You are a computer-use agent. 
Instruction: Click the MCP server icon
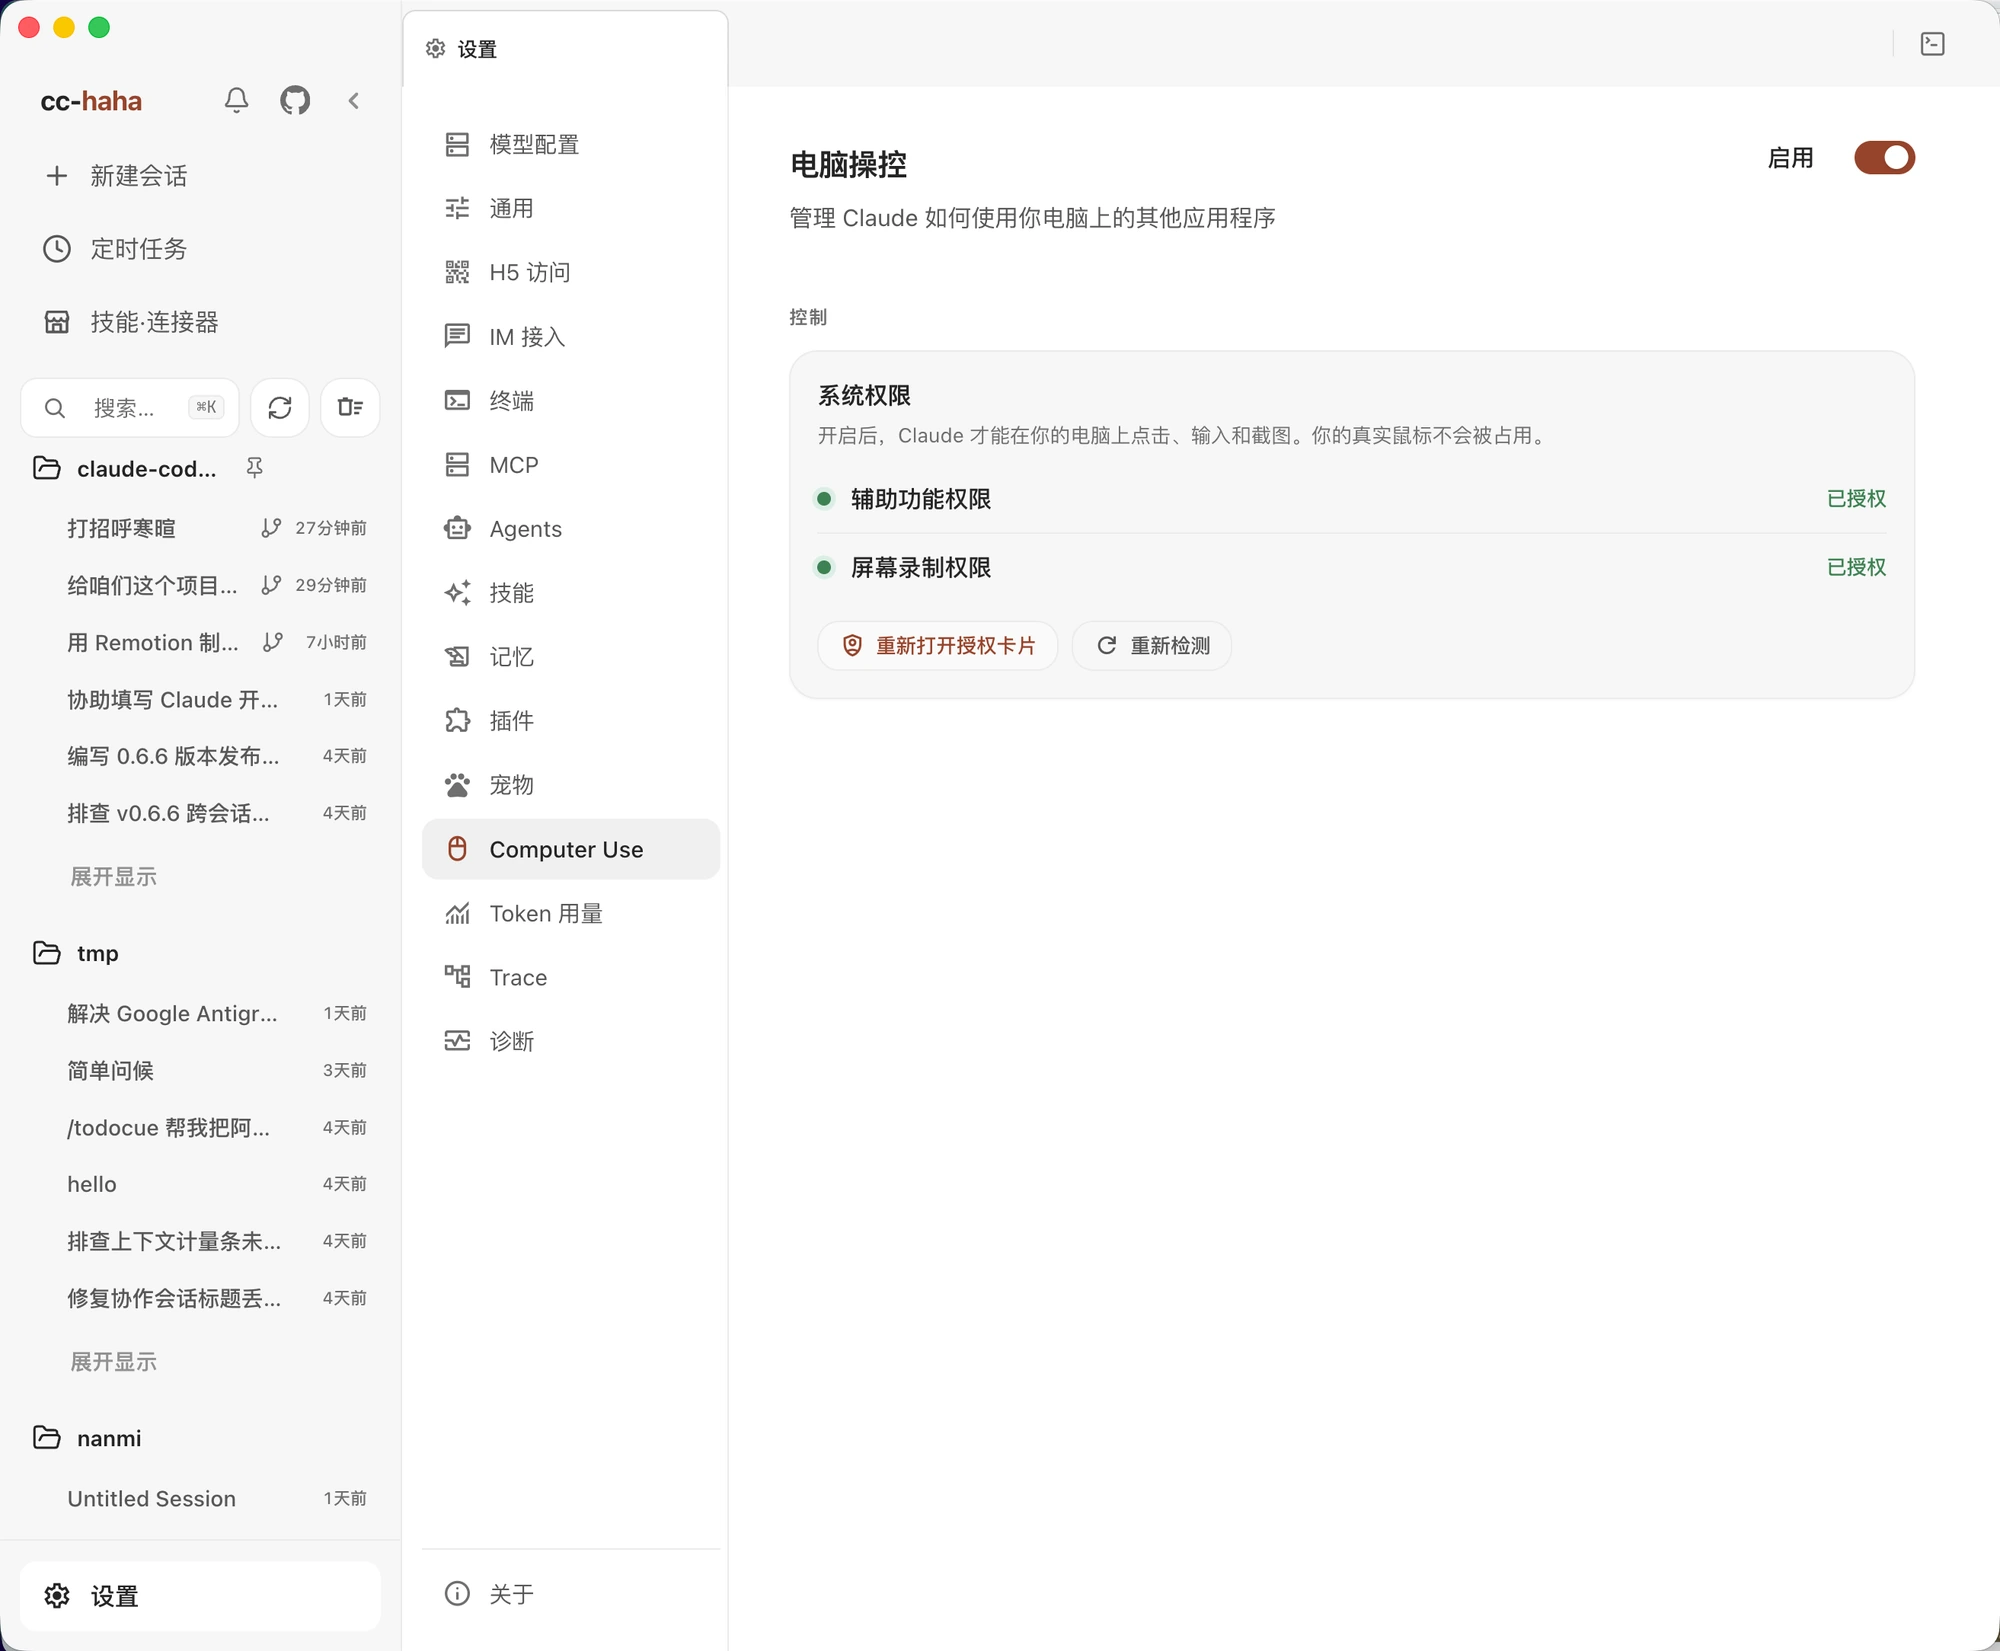[x=457, y=465]
